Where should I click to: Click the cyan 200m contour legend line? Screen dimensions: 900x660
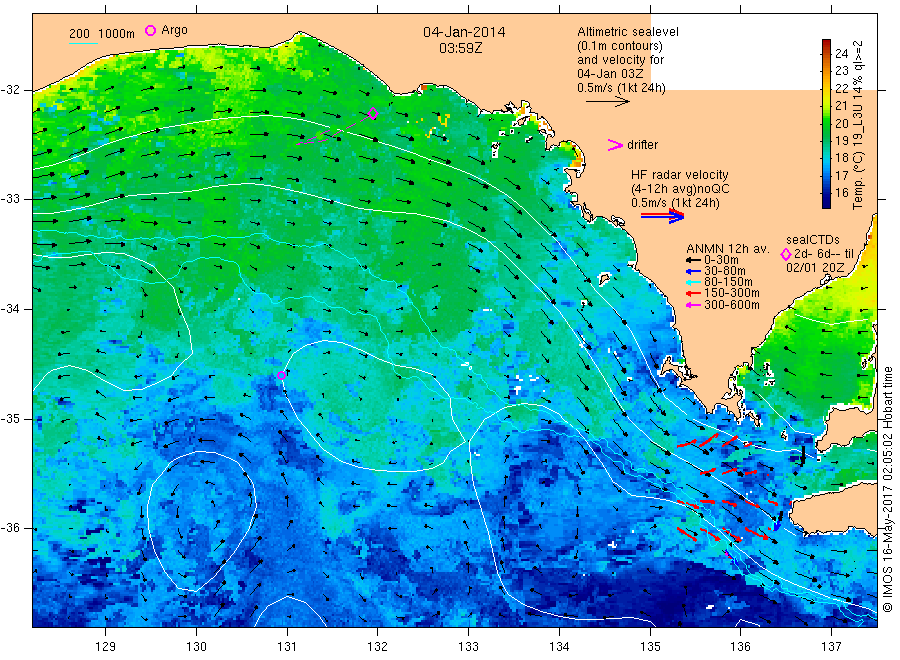coord(83,42)
